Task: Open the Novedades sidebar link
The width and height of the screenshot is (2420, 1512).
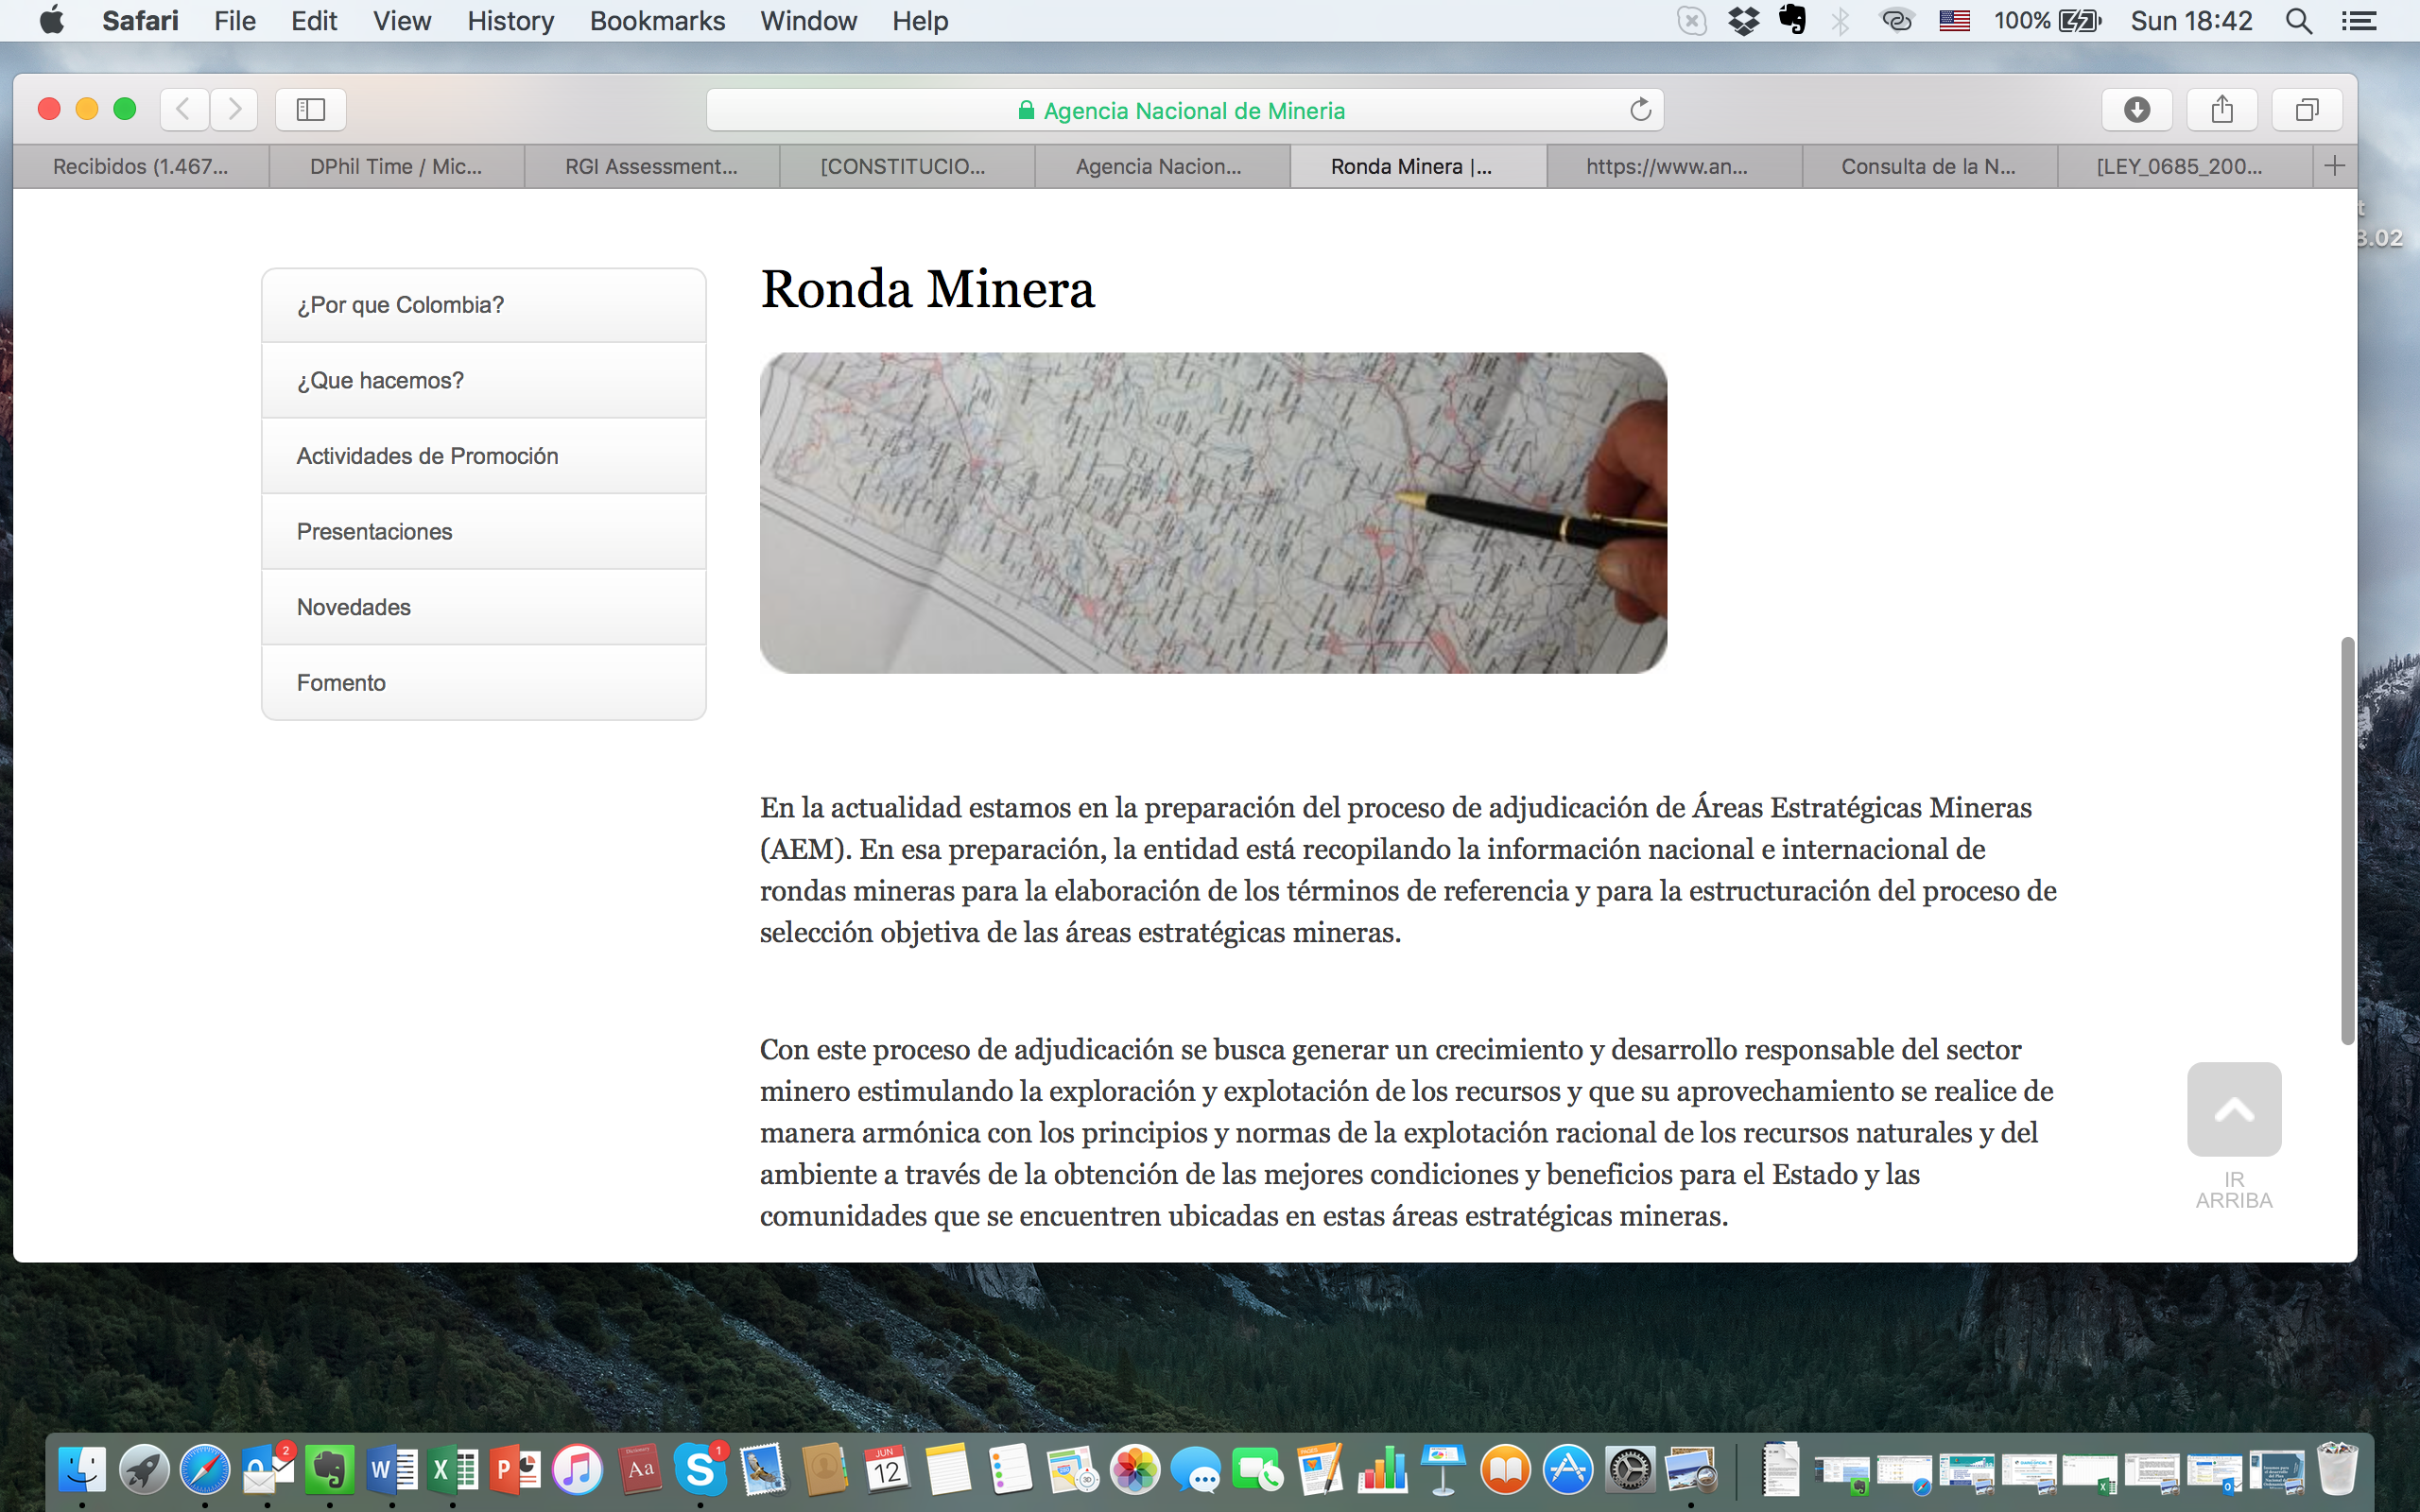Action: (484, 607)
